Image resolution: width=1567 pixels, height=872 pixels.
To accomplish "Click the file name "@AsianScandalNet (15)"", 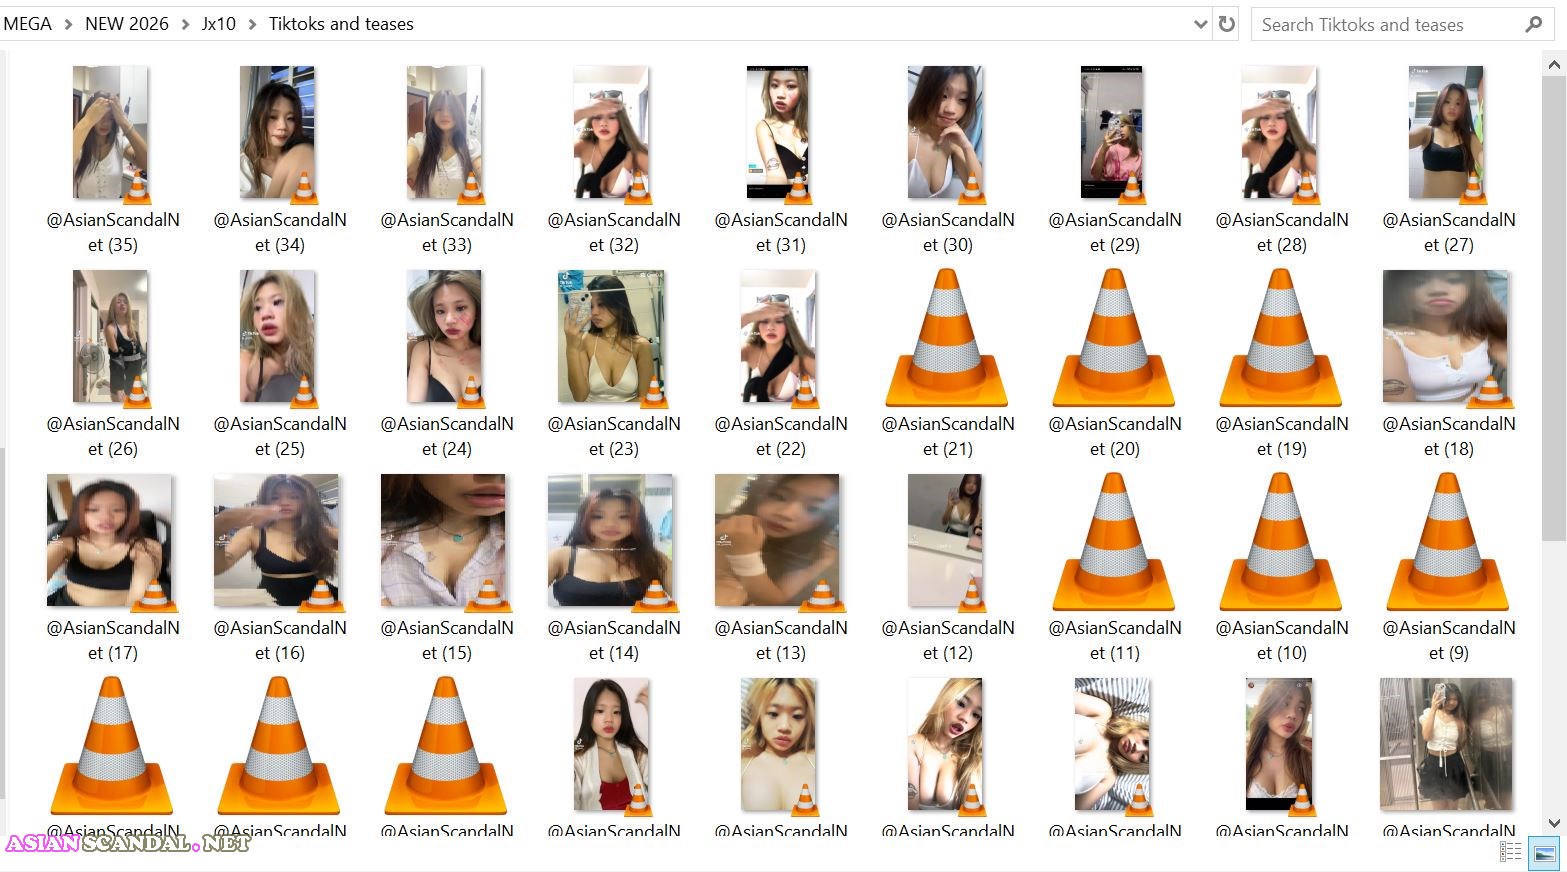I will pyautogui.click(x=447, y=640).
